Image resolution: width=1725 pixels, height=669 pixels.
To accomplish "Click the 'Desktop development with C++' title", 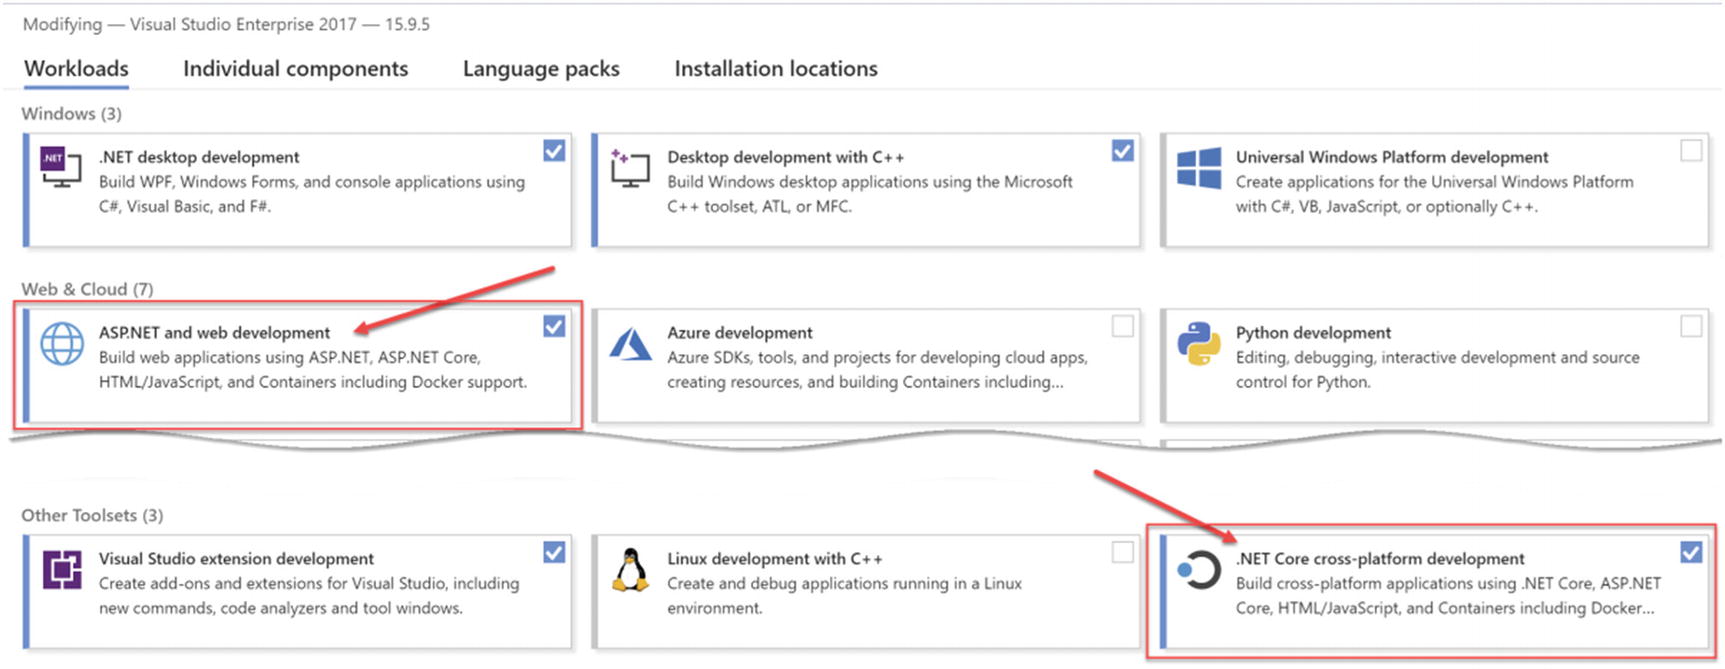I will (786, 157).
